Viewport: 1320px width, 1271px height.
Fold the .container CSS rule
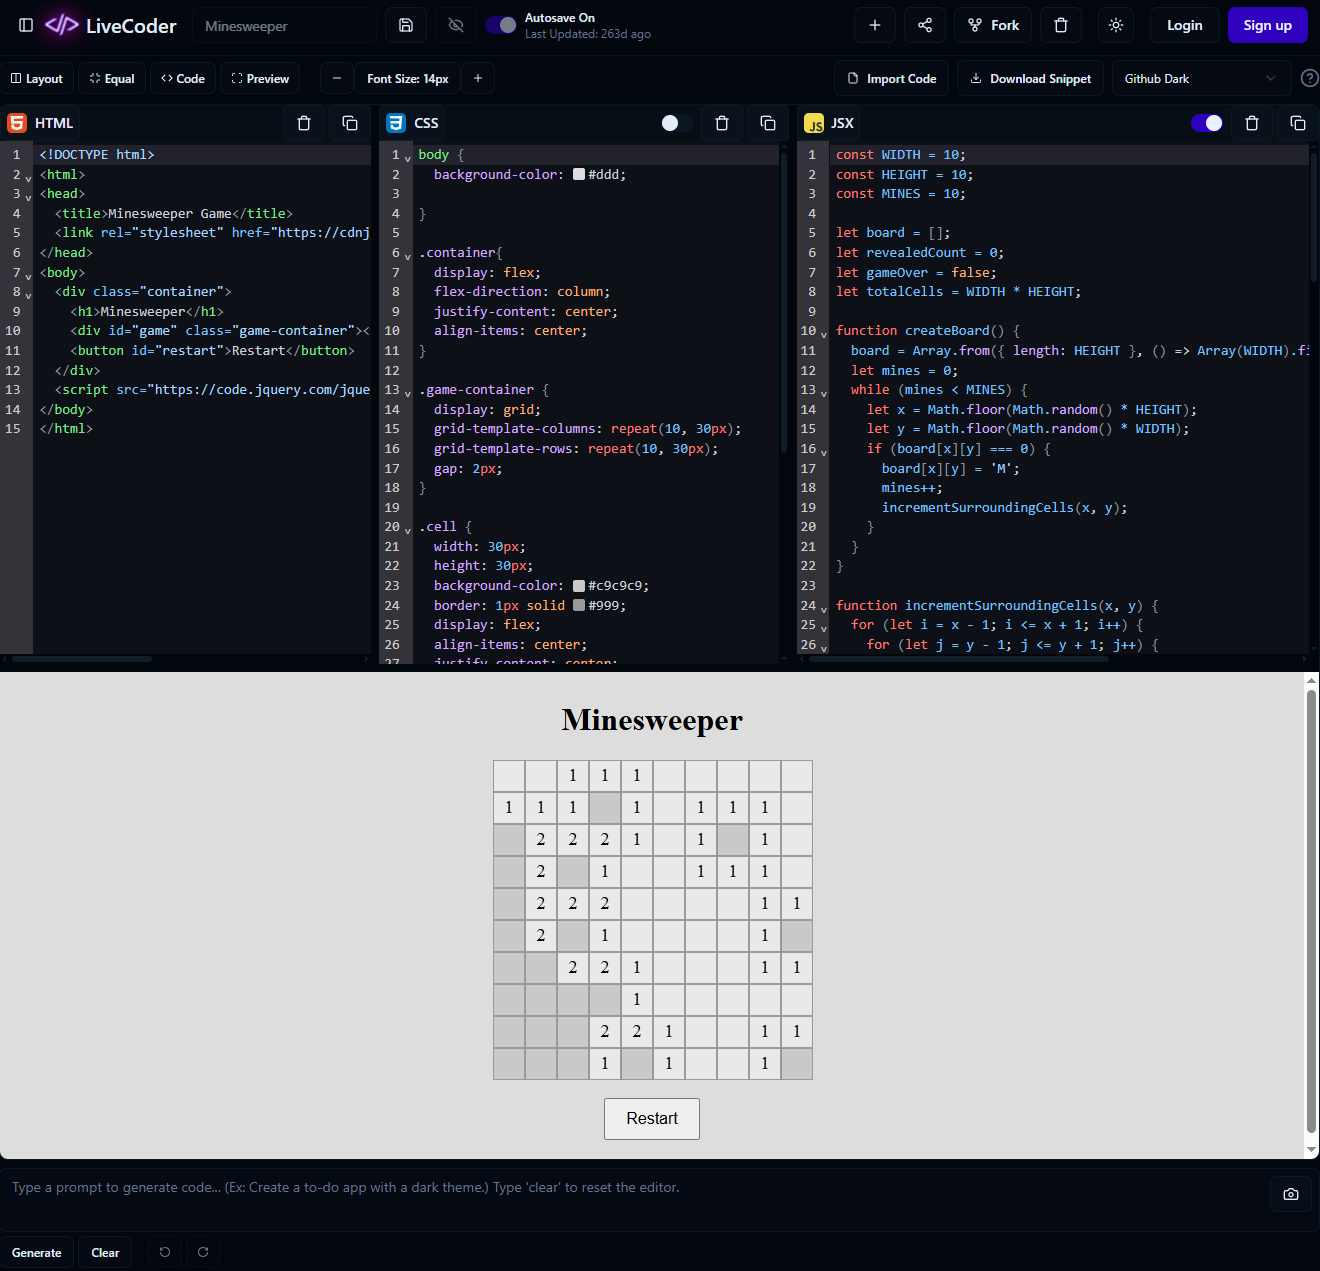tap(407, 256)
